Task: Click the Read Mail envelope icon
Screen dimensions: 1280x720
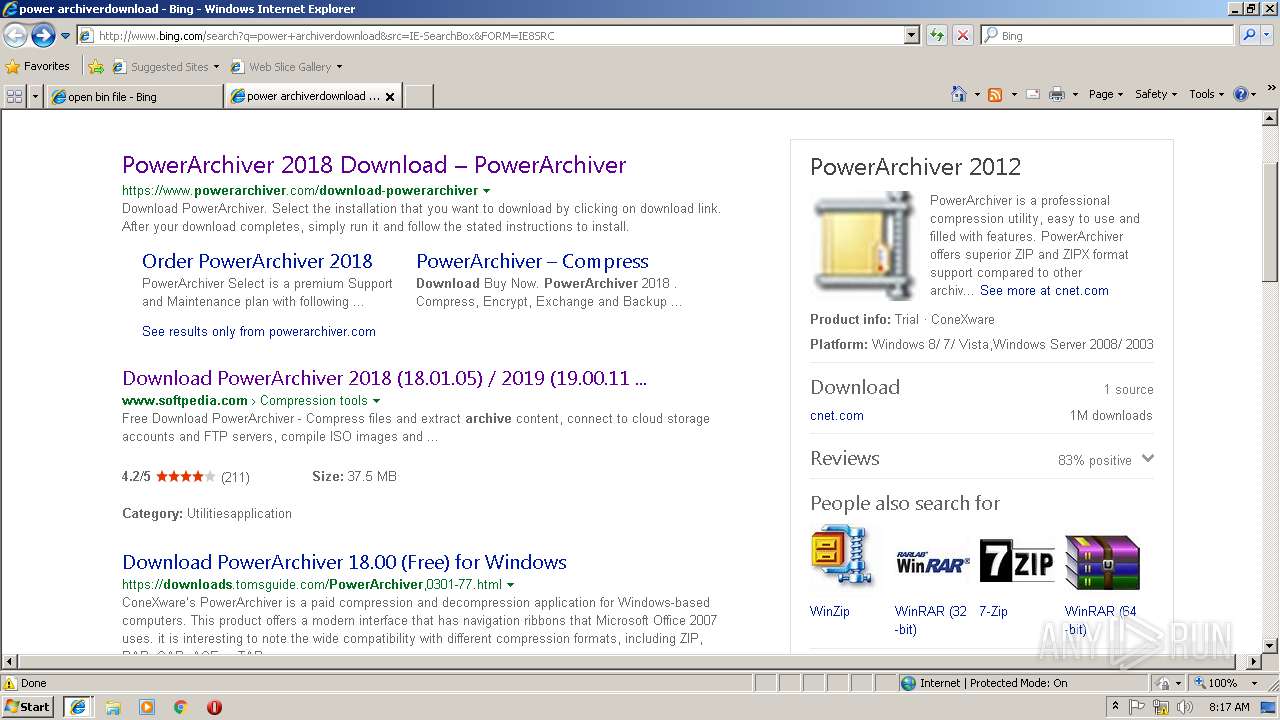Action: coord(1032,94)
